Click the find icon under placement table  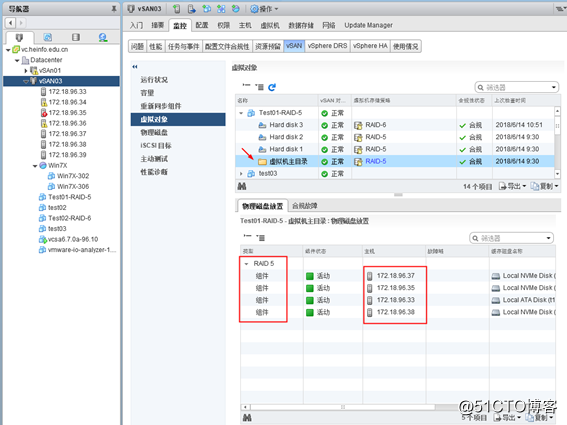point(247,418)
